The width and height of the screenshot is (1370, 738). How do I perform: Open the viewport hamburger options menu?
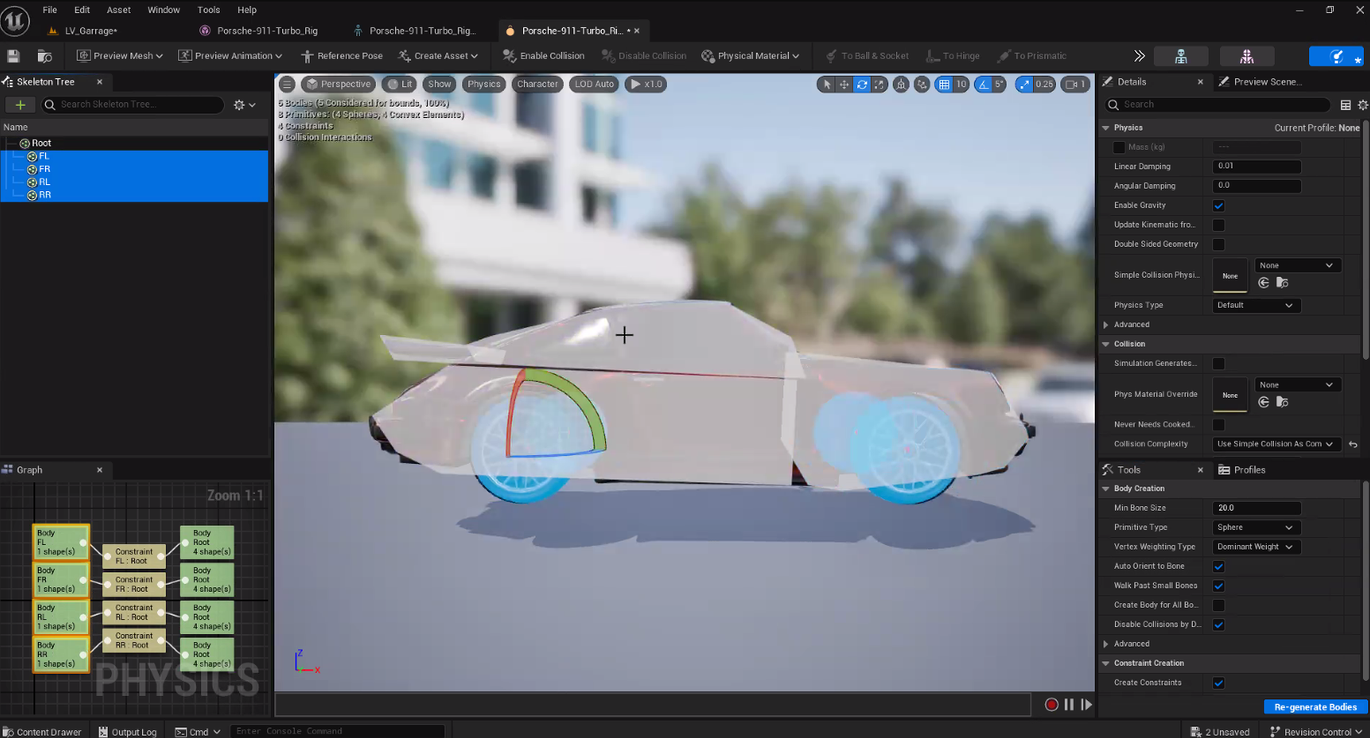[287, 84]
